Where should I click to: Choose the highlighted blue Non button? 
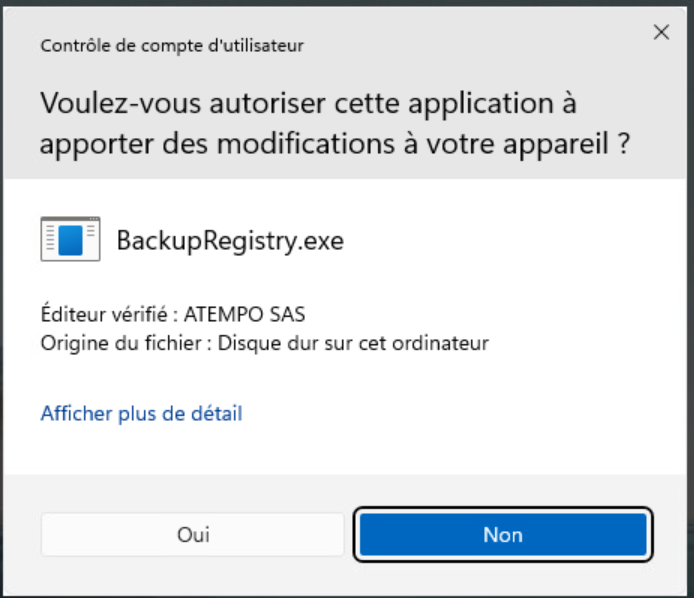coord(503,535)
